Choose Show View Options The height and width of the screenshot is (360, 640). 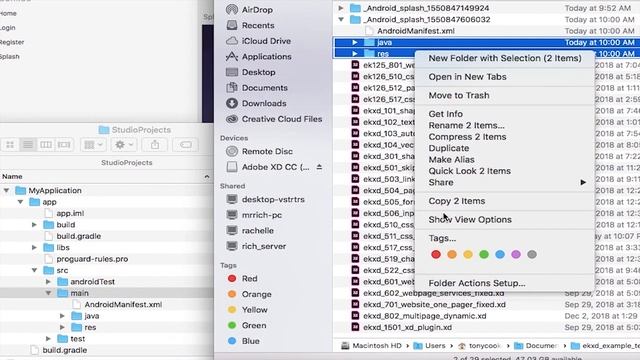tap(505, 220)
